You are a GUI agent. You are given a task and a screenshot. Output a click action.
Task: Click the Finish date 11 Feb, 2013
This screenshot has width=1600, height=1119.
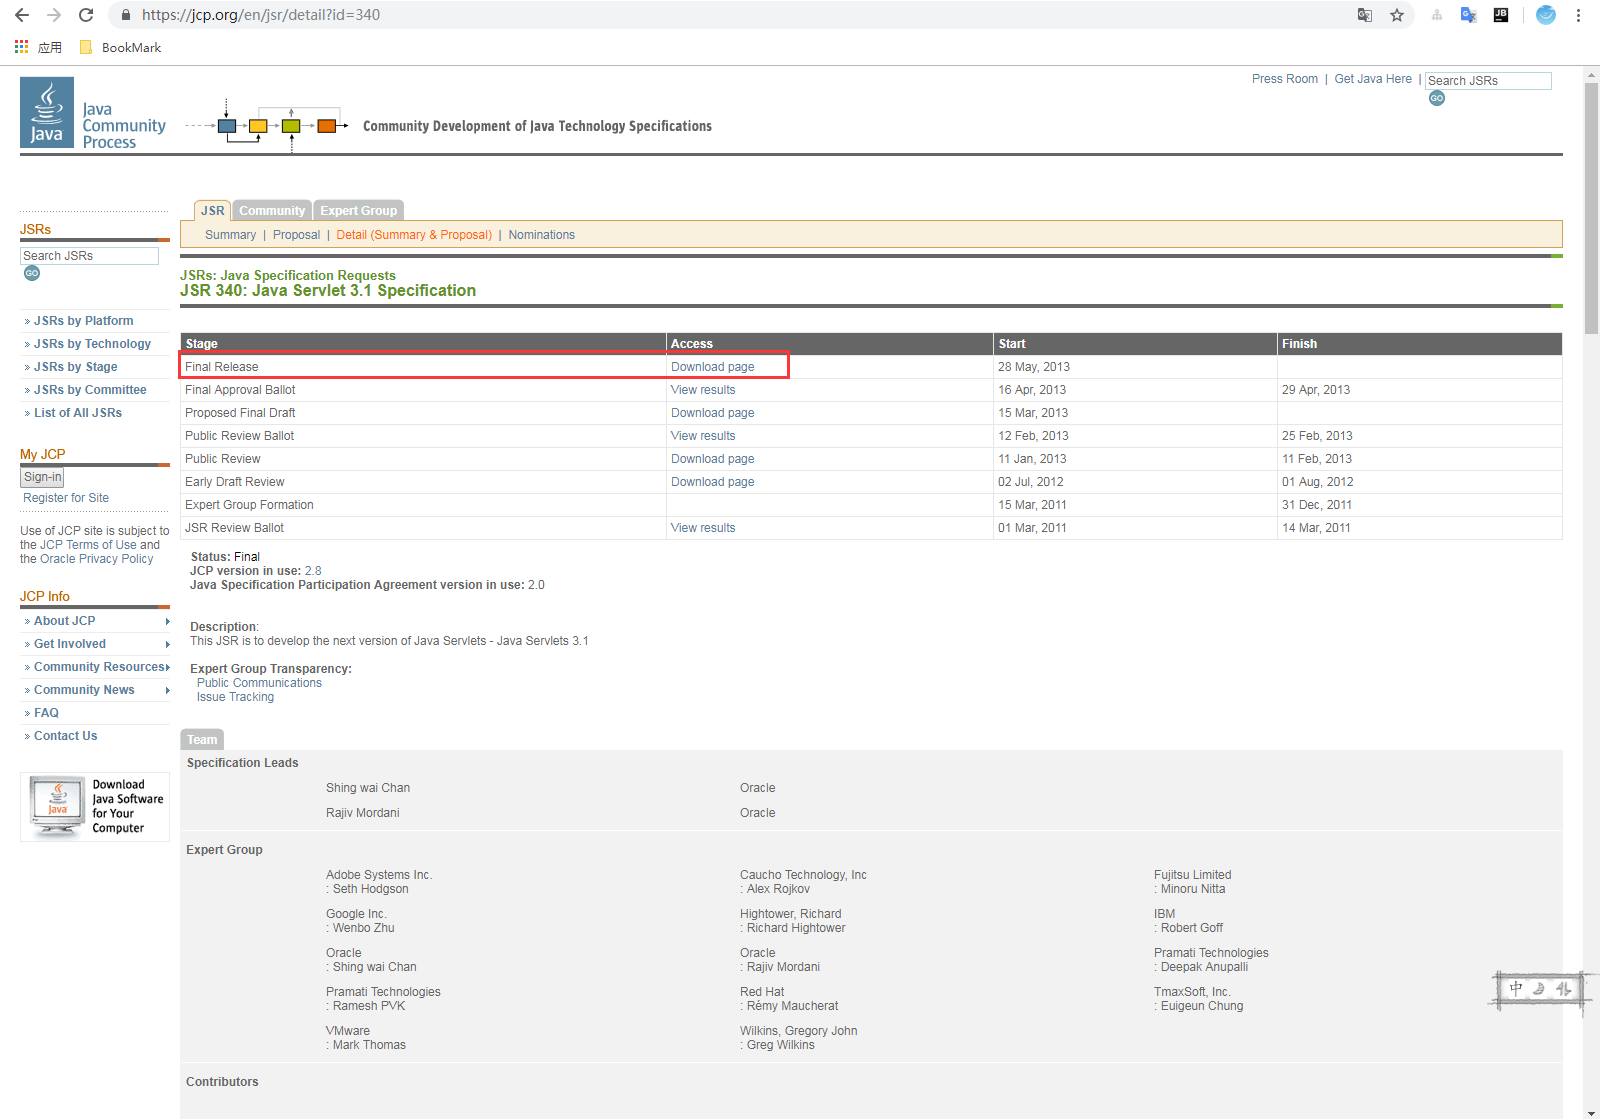tap(1316, 459)
